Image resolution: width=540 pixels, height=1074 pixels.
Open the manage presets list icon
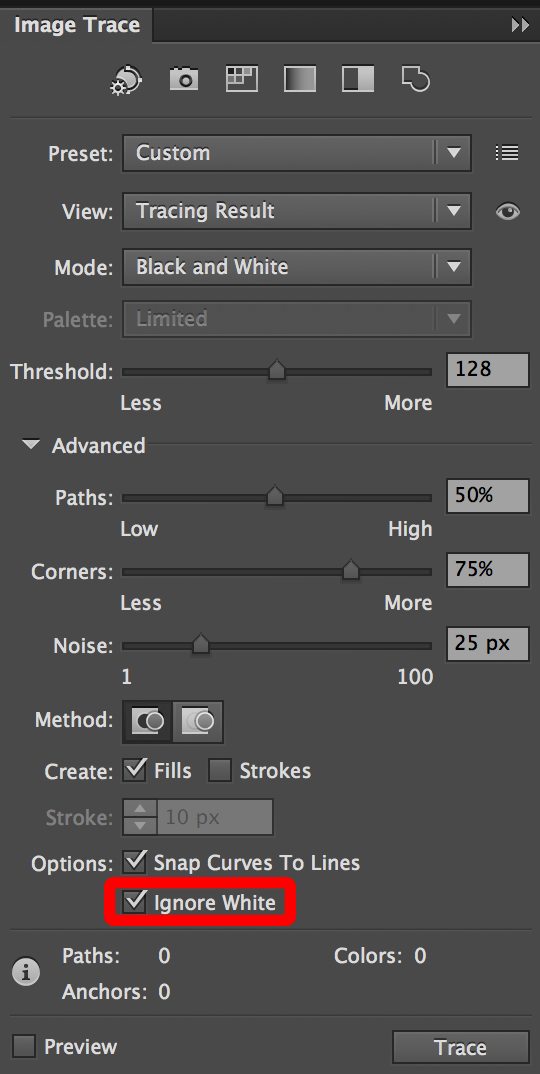point(507,153)
